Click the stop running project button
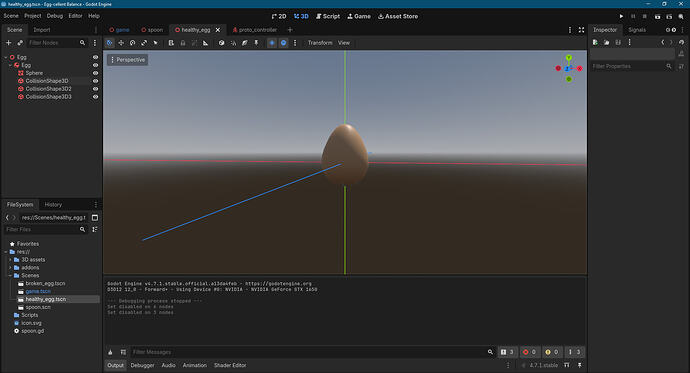Screen dimensions: 690x373 pos(645,16)
